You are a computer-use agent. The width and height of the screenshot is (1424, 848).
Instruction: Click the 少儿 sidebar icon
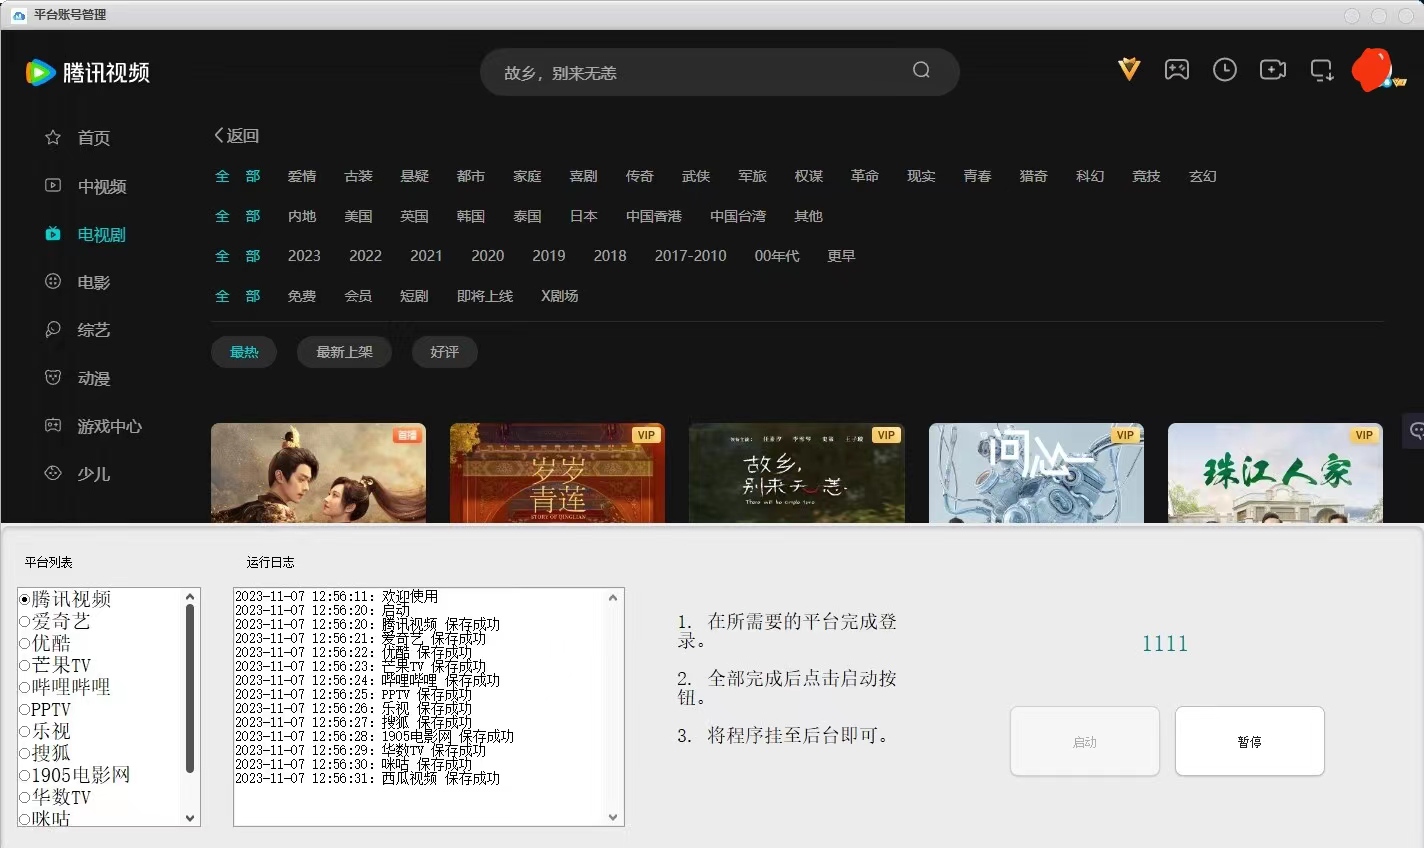pyautogui.click(x=53, y=473)
